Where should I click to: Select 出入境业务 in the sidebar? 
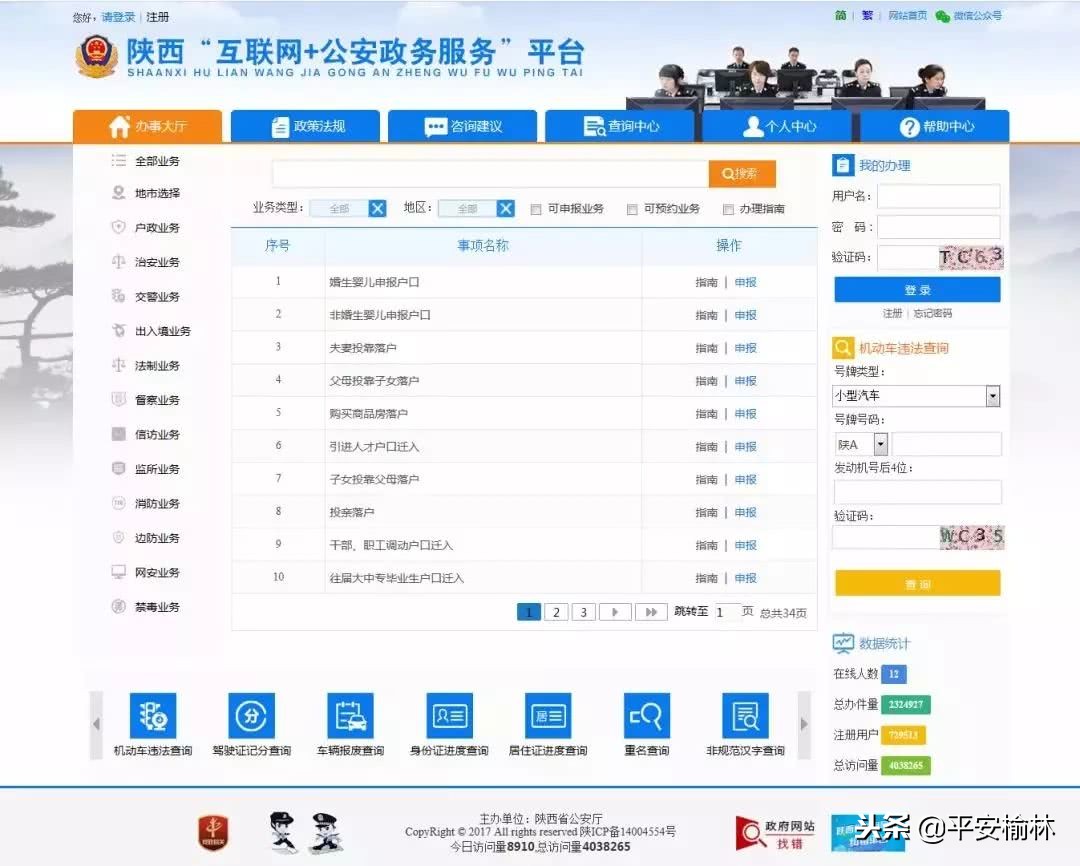[163, 331]
